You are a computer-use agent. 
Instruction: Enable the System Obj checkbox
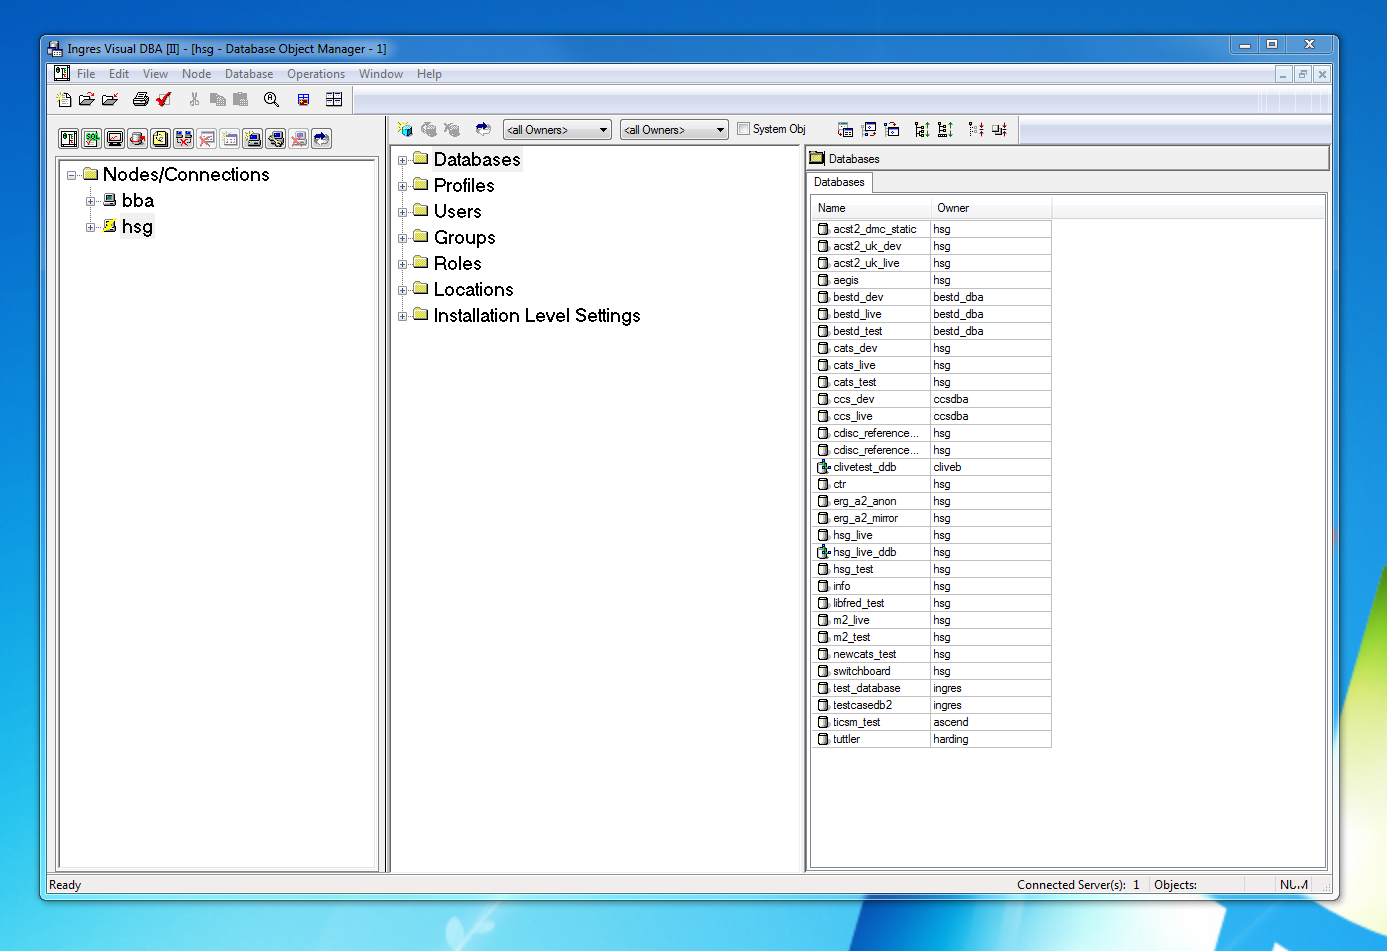pos(743,129)
